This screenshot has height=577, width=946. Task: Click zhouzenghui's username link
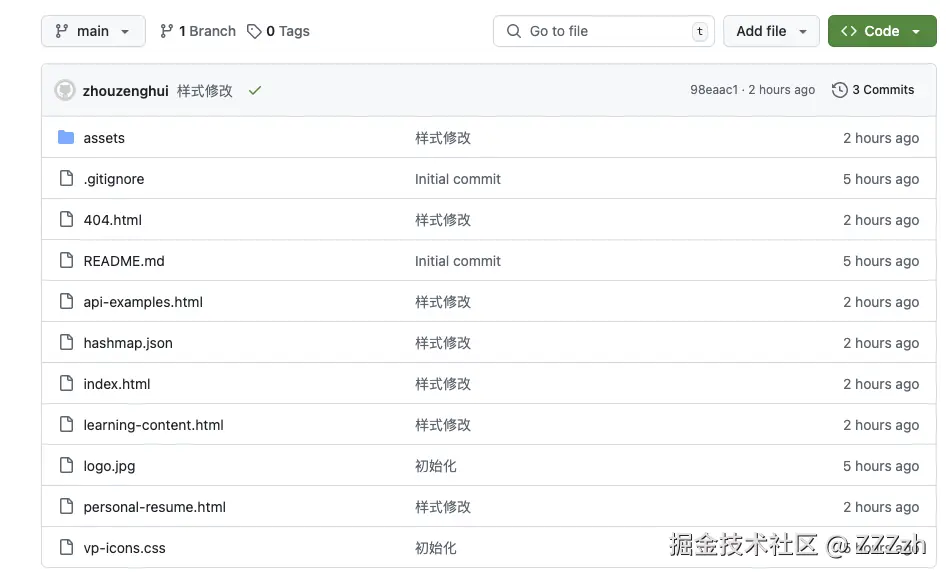[x=126, y=90]
